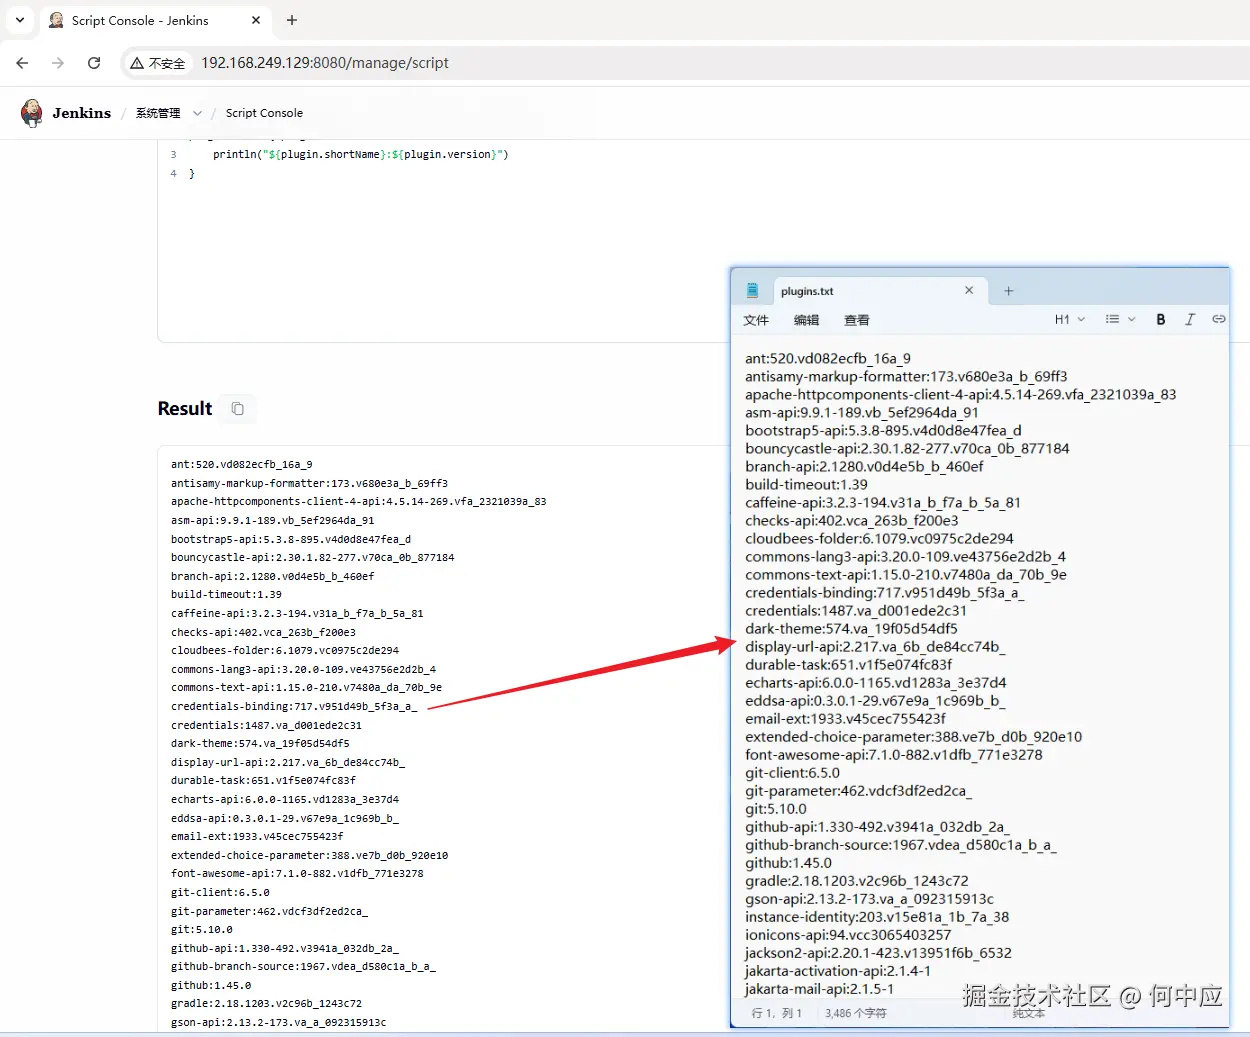Click 'ionicons-api:94.vcc3065403257' in Notepad
The width and height of the screenshot is (1250, 1037).
(x=848, y=934)
